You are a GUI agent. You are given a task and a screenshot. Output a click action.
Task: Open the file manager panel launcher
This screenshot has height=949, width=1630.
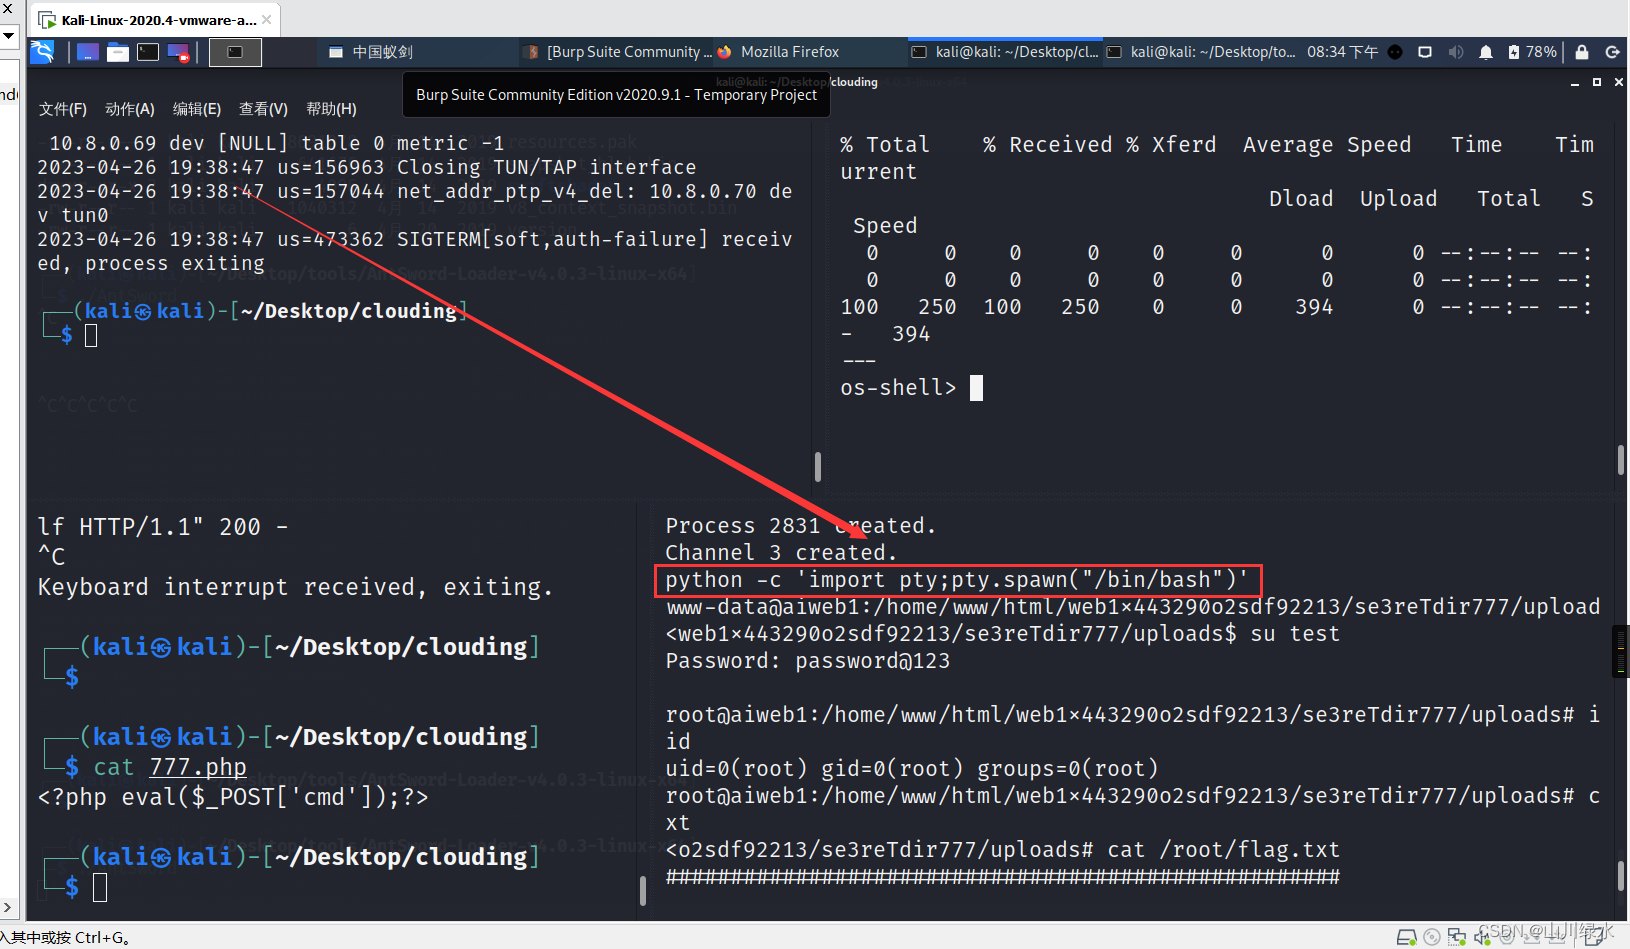click(x=118, y=52)
